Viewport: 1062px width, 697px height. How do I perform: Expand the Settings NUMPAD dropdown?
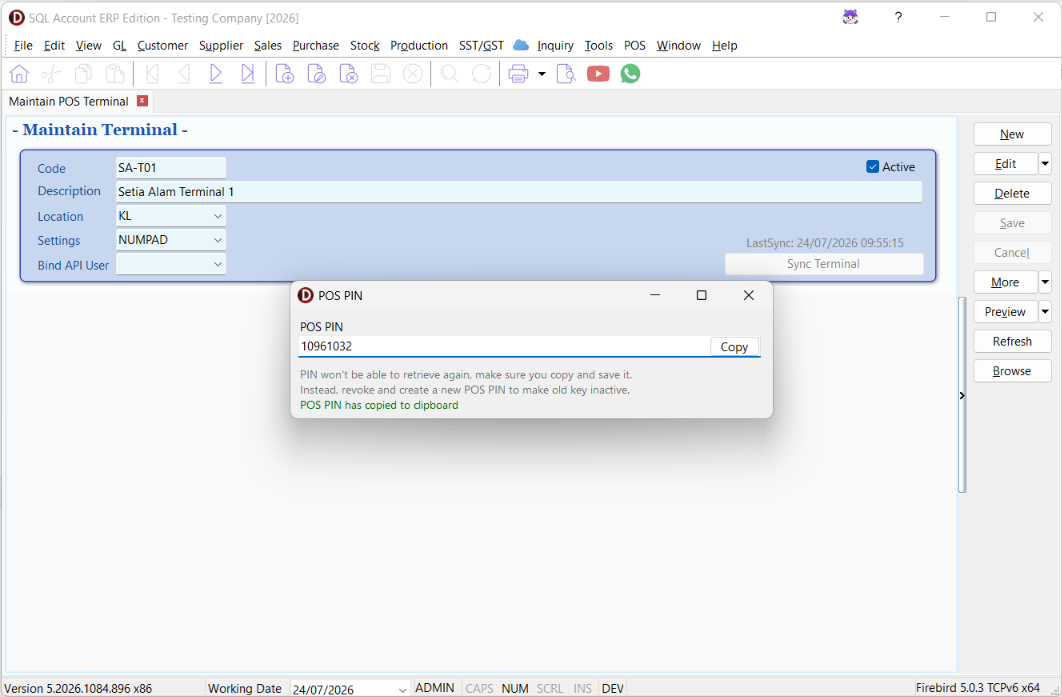pyautogui.click(x=217, y=240)
